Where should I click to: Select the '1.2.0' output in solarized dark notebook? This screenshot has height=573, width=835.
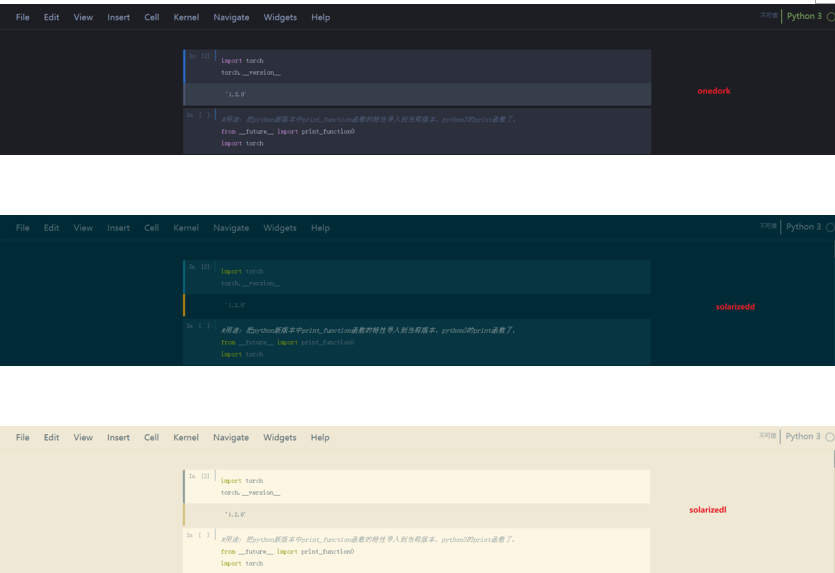[x=235, y=305]
